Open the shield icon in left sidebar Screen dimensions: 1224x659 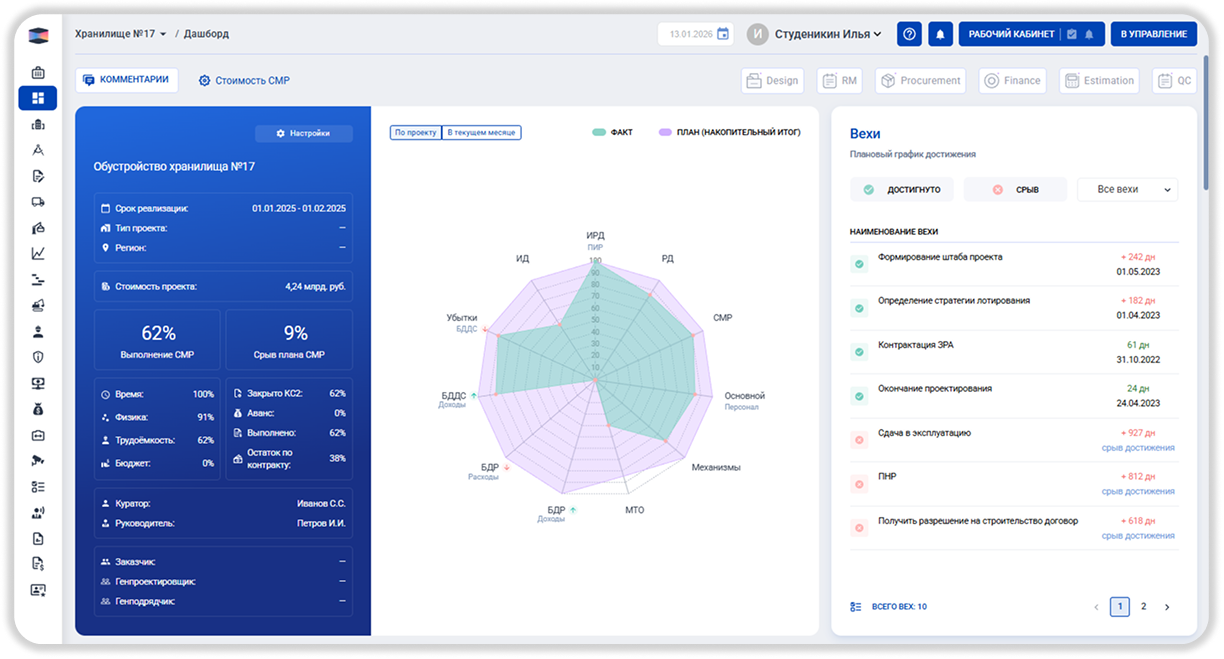pyautogui.click(x=38, y=357)
